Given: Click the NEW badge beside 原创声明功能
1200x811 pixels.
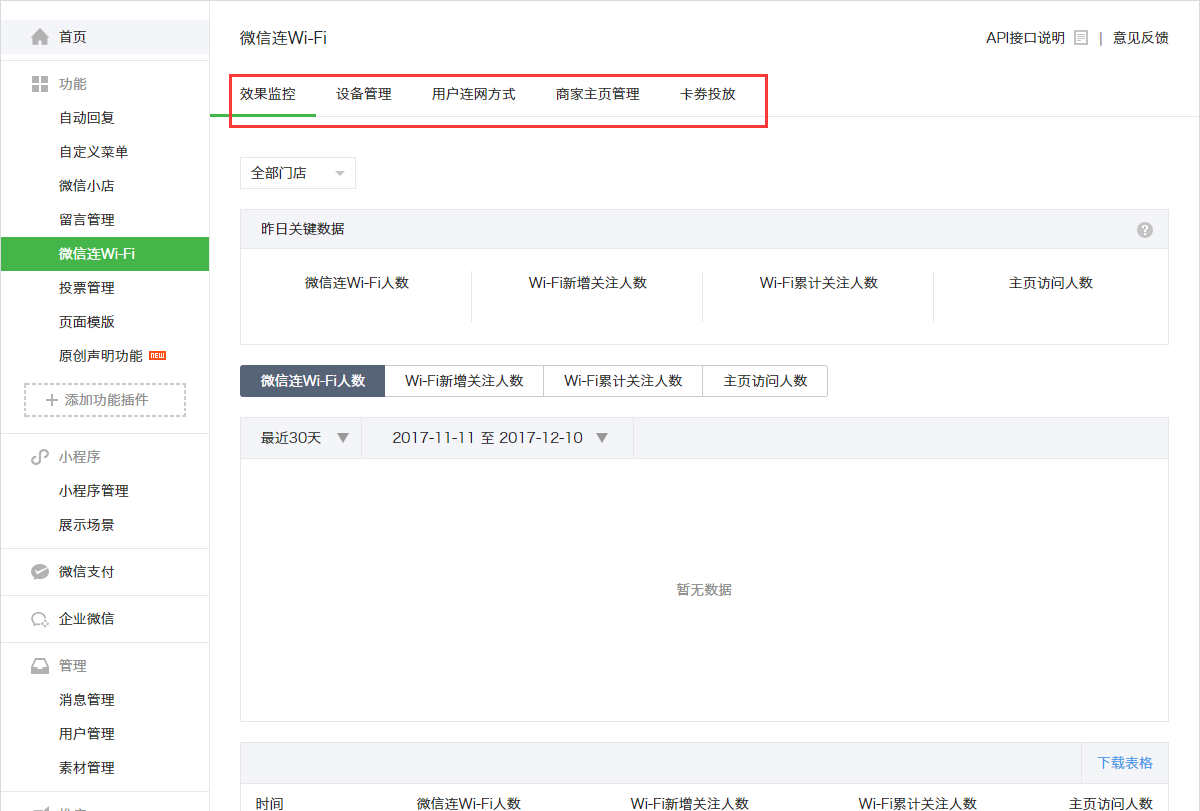Looking at the screenshot, I should (157, 355).
